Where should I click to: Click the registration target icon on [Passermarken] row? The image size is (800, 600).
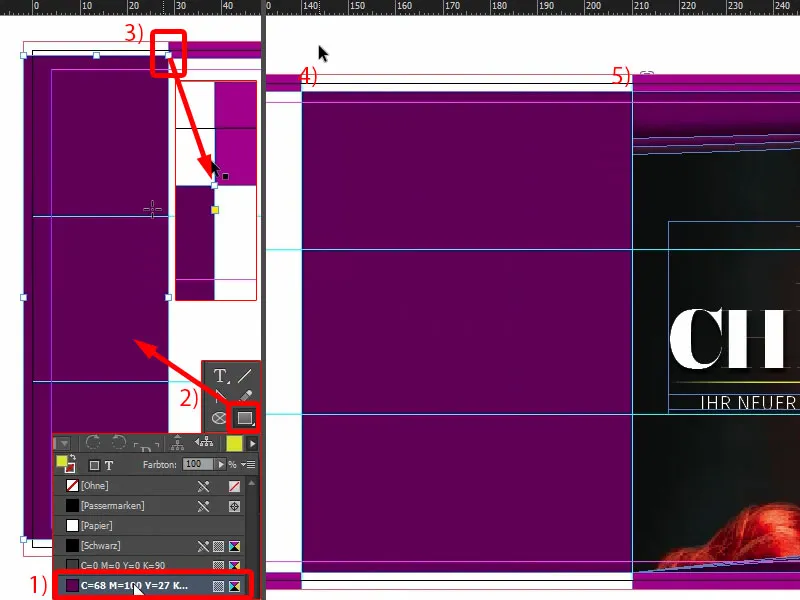click(234, 506)
